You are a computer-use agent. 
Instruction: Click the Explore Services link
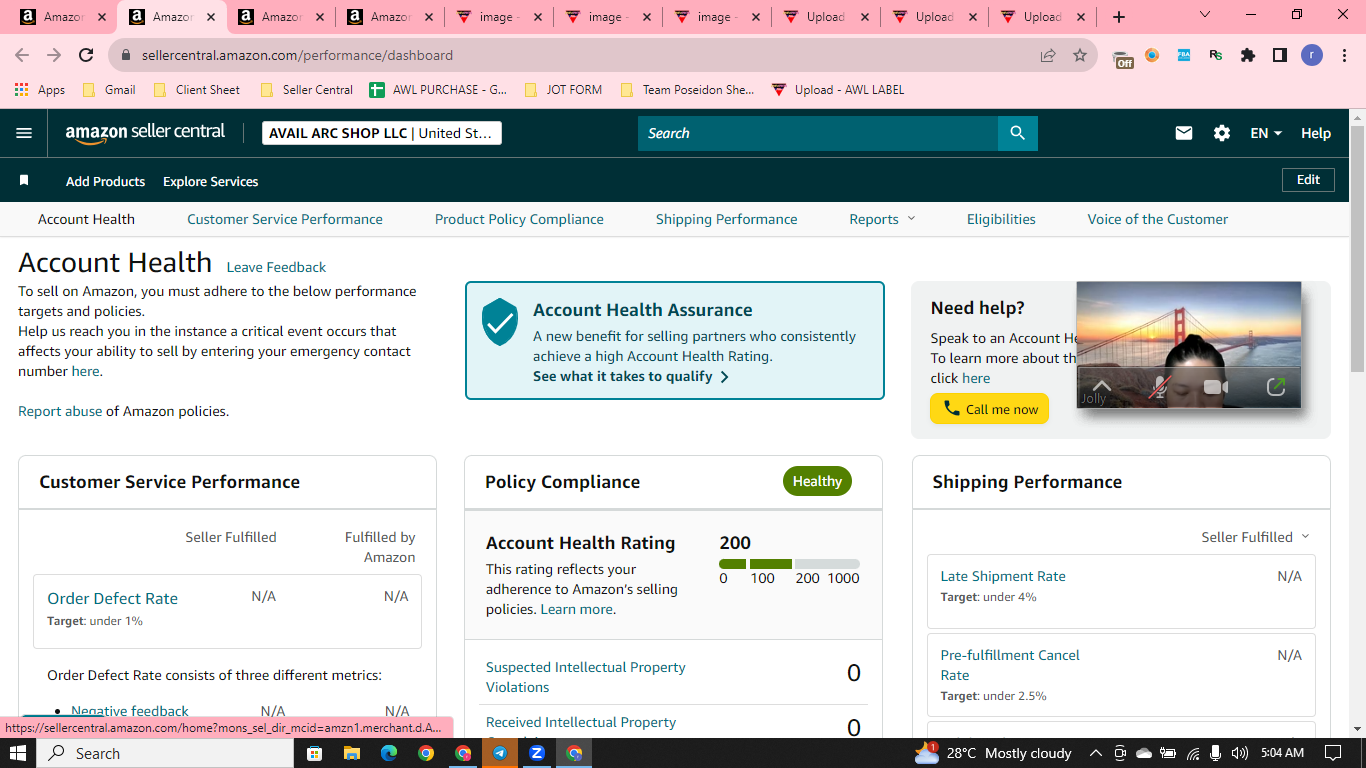click(210, 181)
